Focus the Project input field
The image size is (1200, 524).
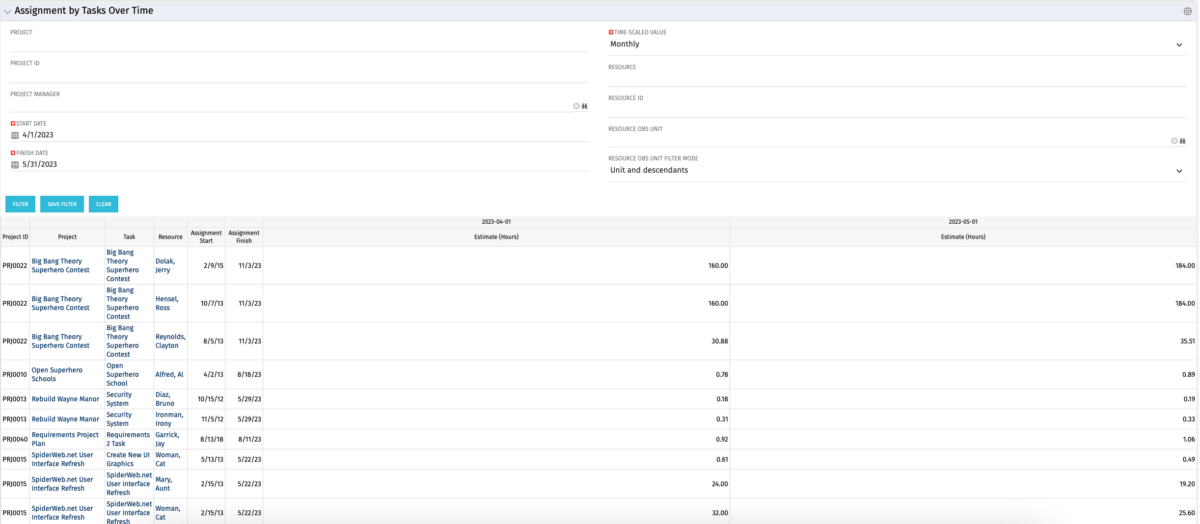tap(299, 44)
